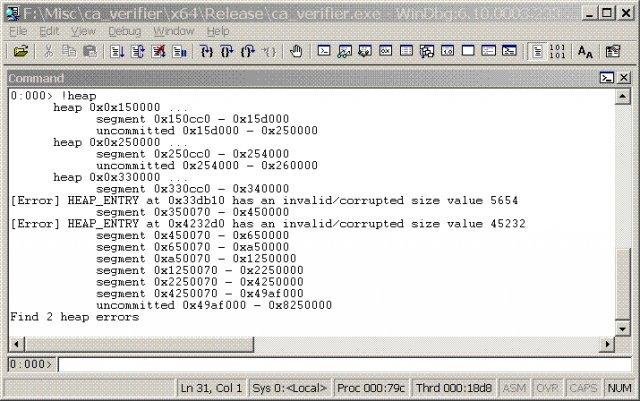
Task: Click error line for HEAP_ENTRY at 0x4232d0
Action: click(268, 224)
